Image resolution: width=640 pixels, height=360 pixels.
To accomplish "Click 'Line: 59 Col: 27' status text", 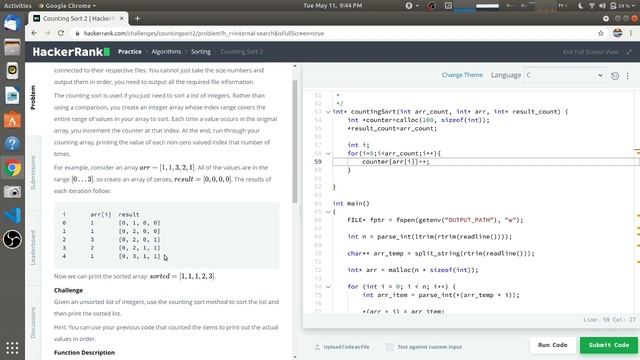I will tap(609, 320).
